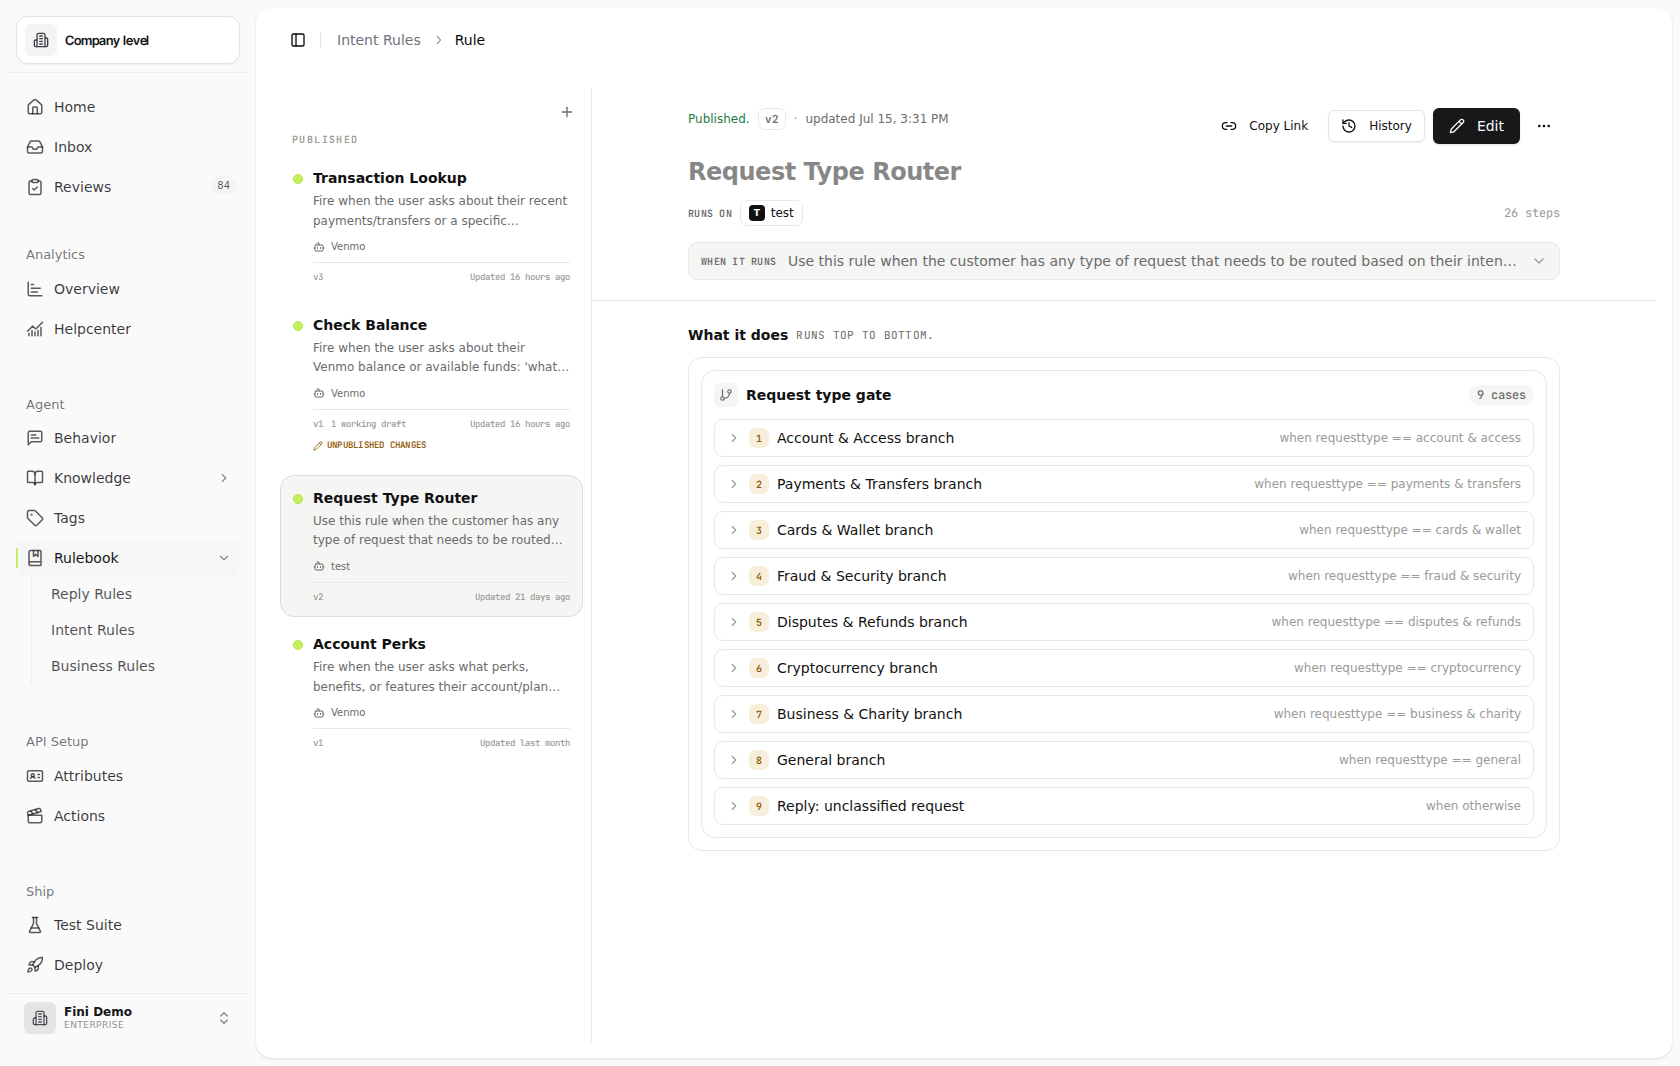The width and height of the screenshot is (1680, 1066).
Task: Open Helpcenter analytics
Action: coord(128,329)
